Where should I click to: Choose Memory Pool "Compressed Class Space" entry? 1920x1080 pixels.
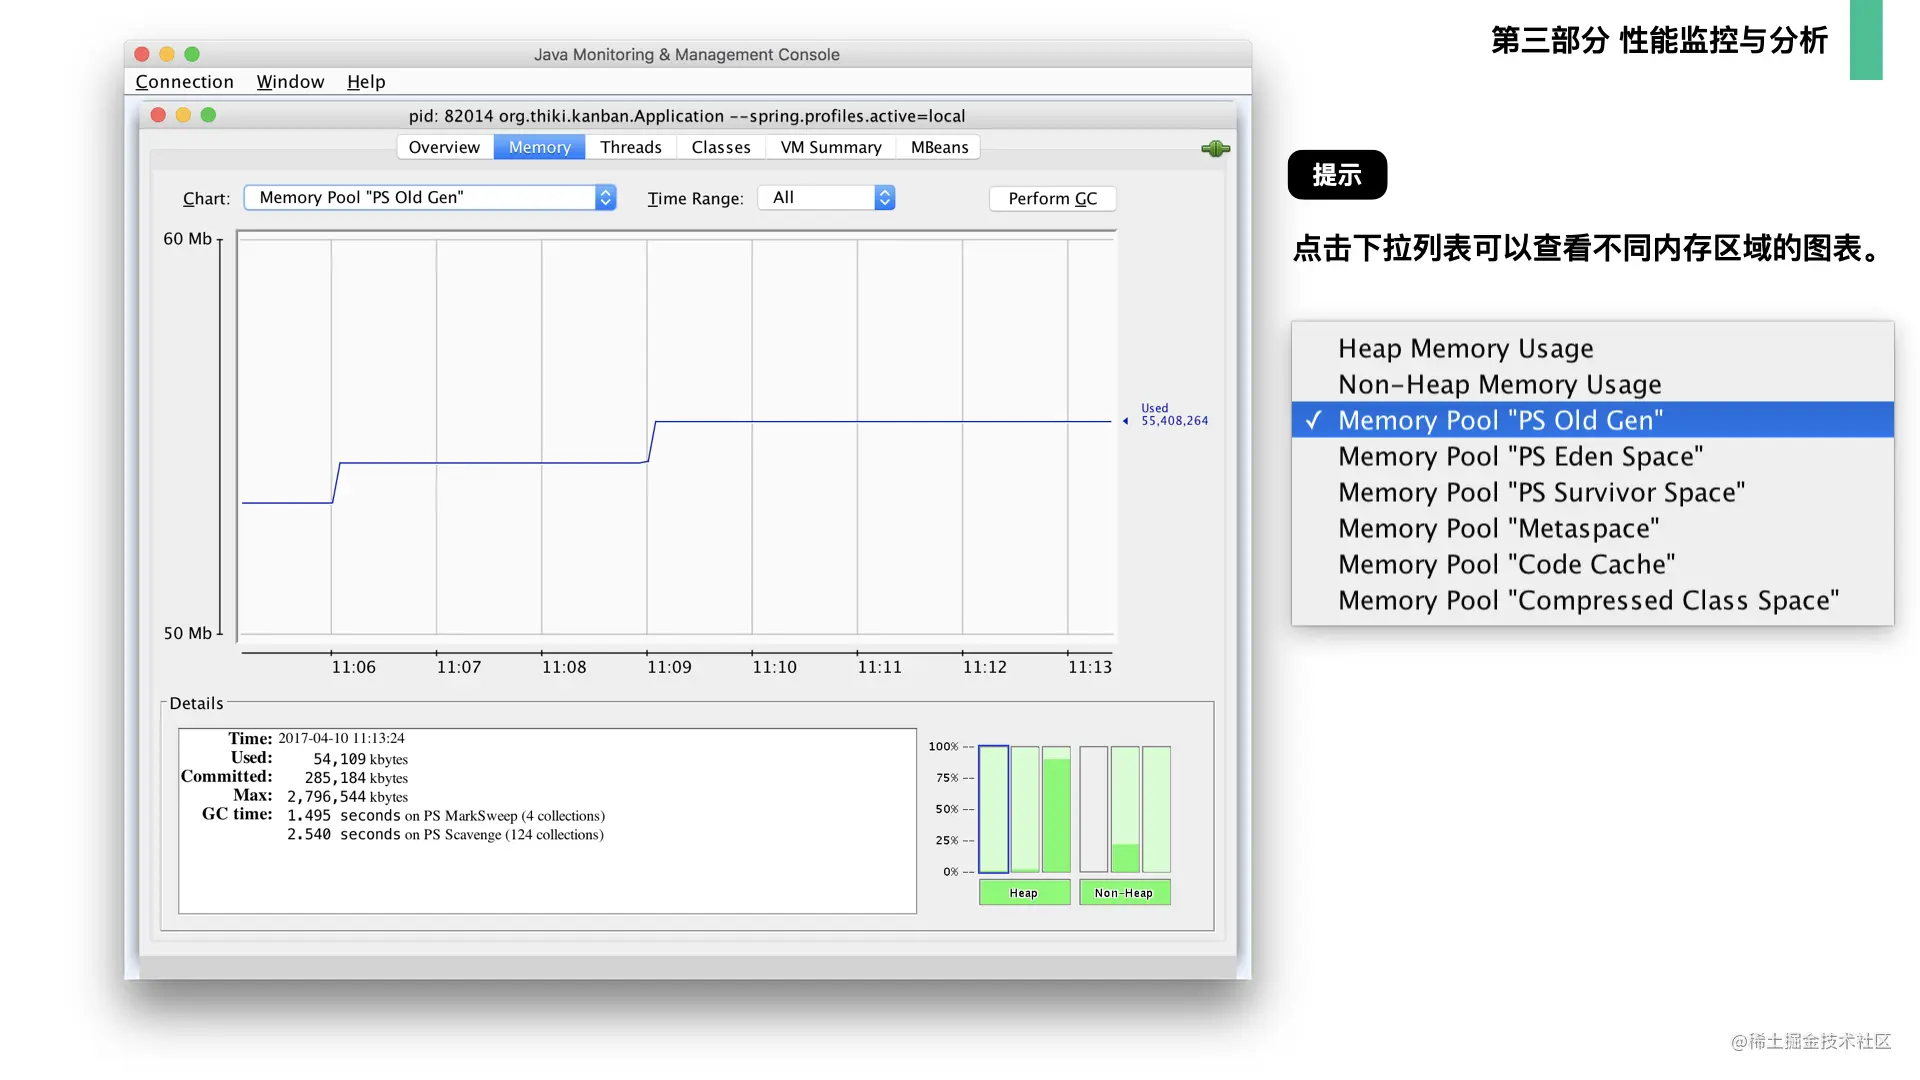[1592, 600]
